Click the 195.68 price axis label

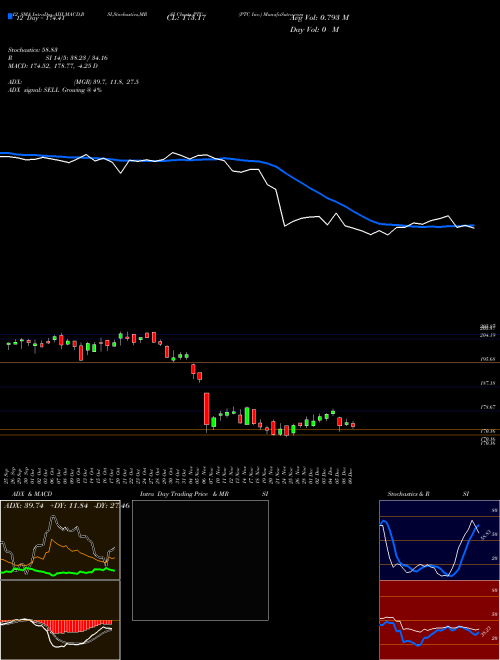pos(488,359)
